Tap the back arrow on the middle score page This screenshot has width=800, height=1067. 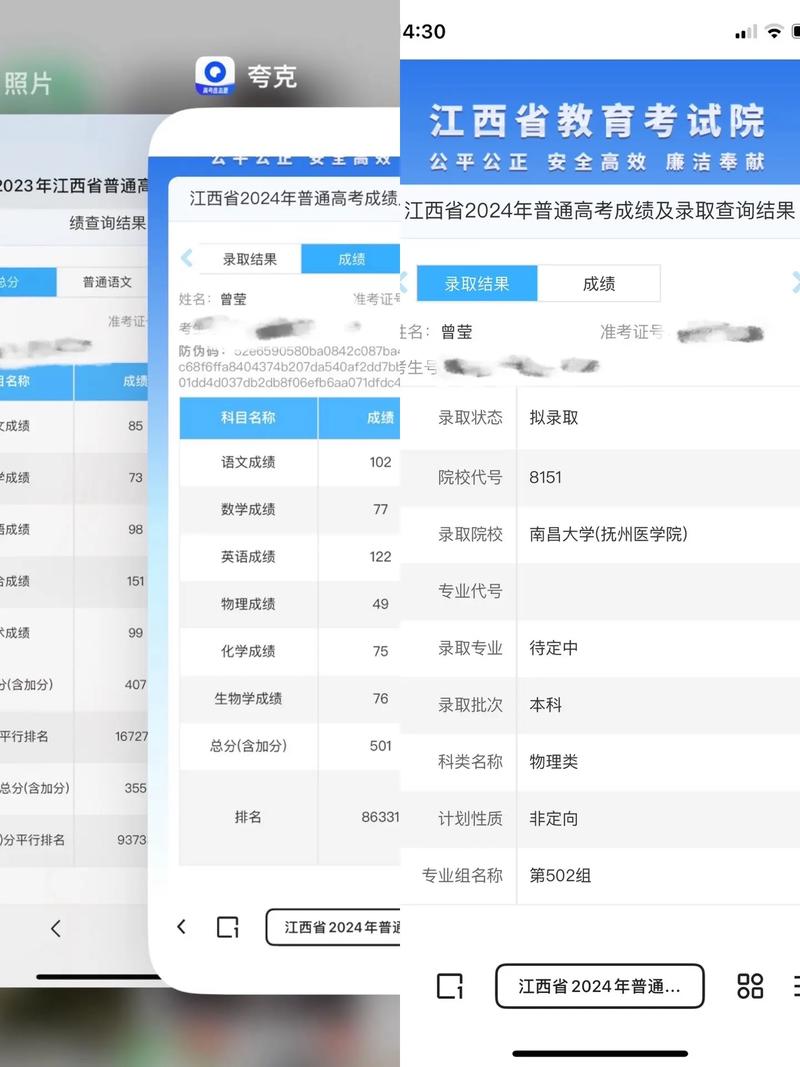click(x=182, y=926)
